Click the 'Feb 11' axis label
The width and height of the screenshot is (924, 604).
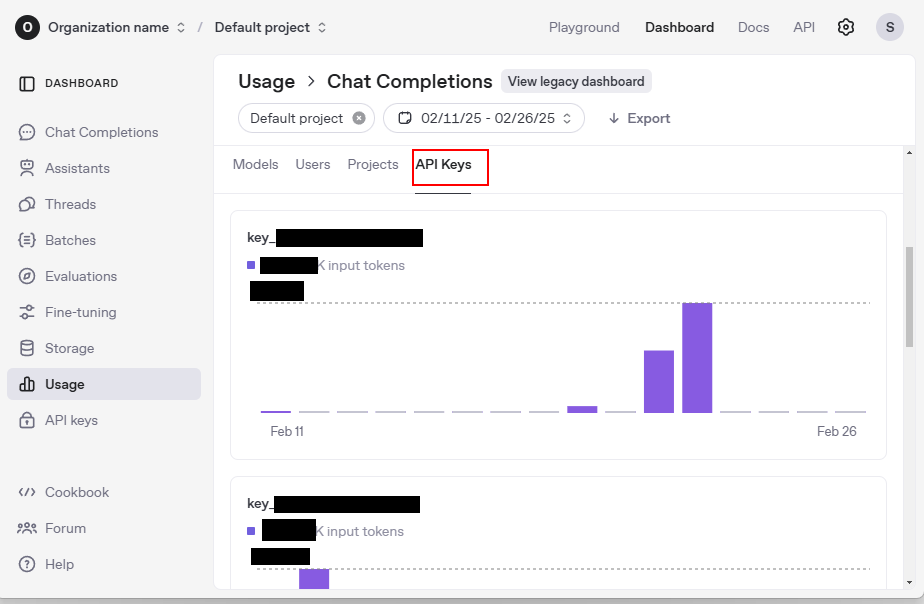pyautogui.click(x=287, y=431)
